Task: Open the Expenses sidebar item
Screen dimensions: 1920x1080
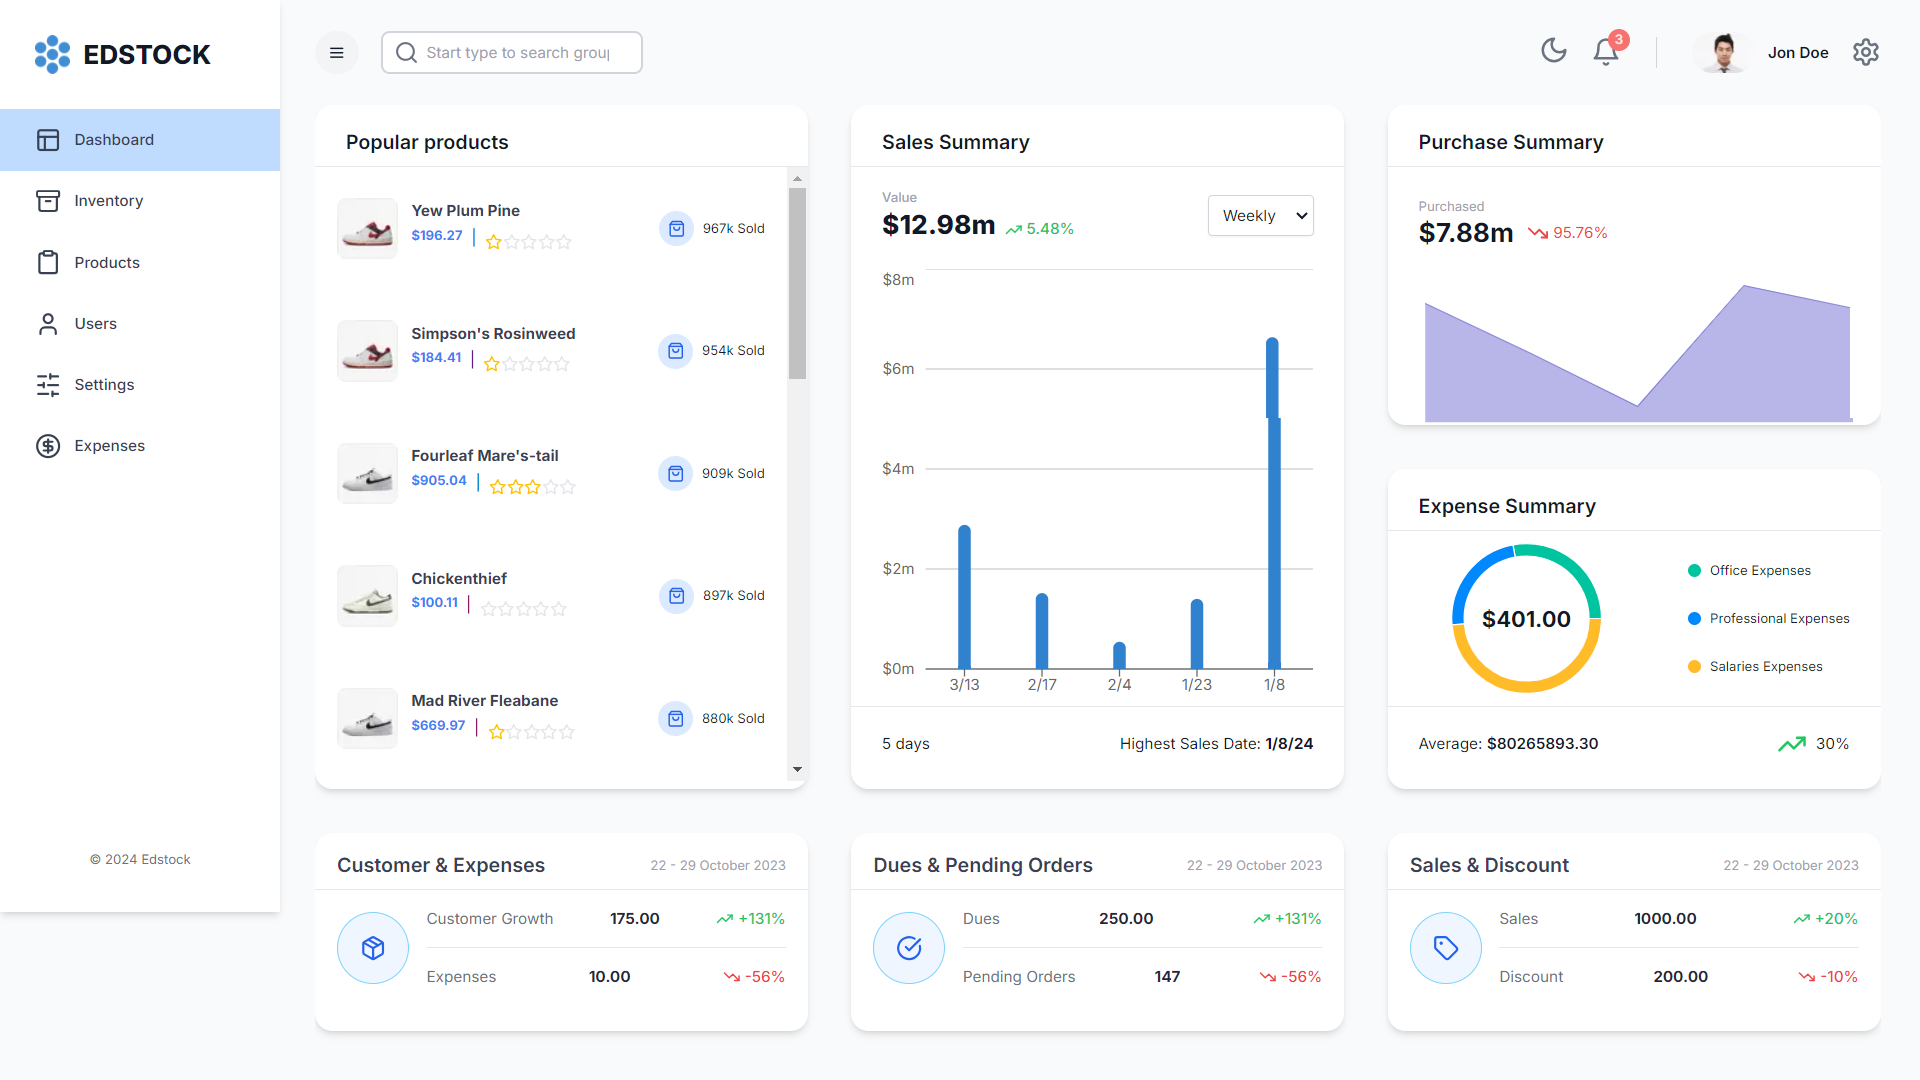Action: tap(109, 446)
